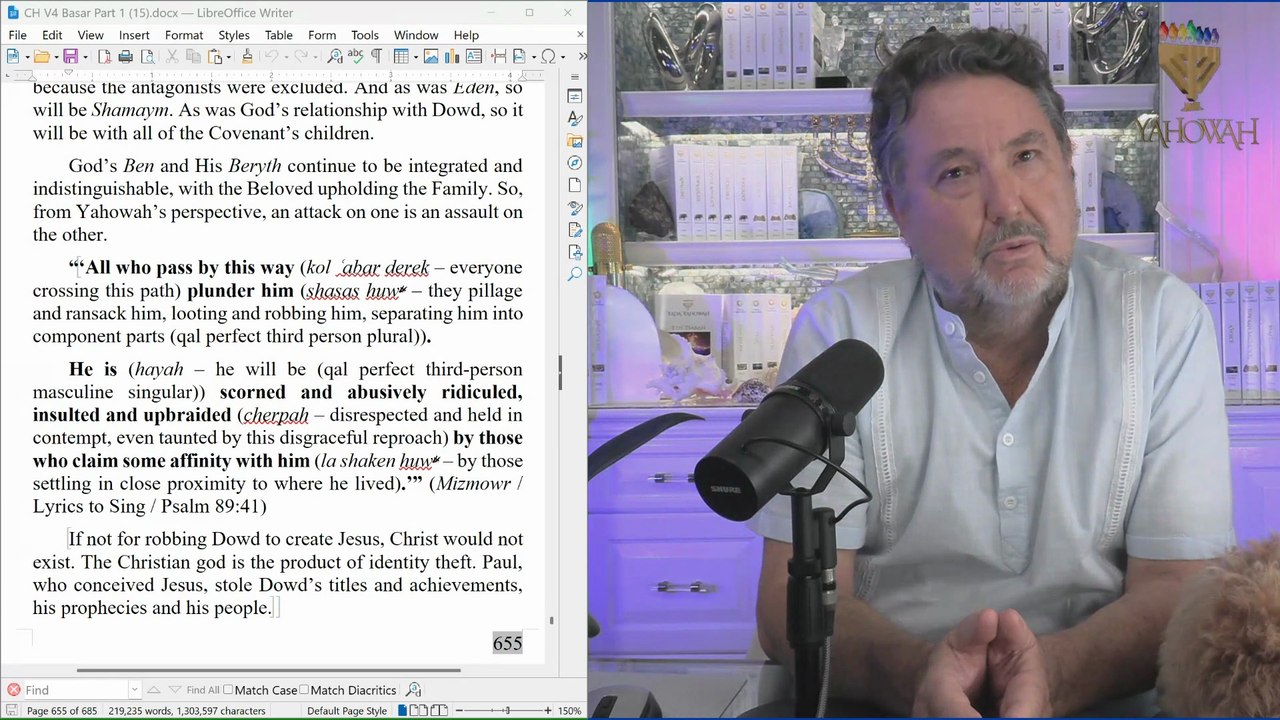Open the Styles menu
The image size is (1280, 720).
(x=234, y=35)
